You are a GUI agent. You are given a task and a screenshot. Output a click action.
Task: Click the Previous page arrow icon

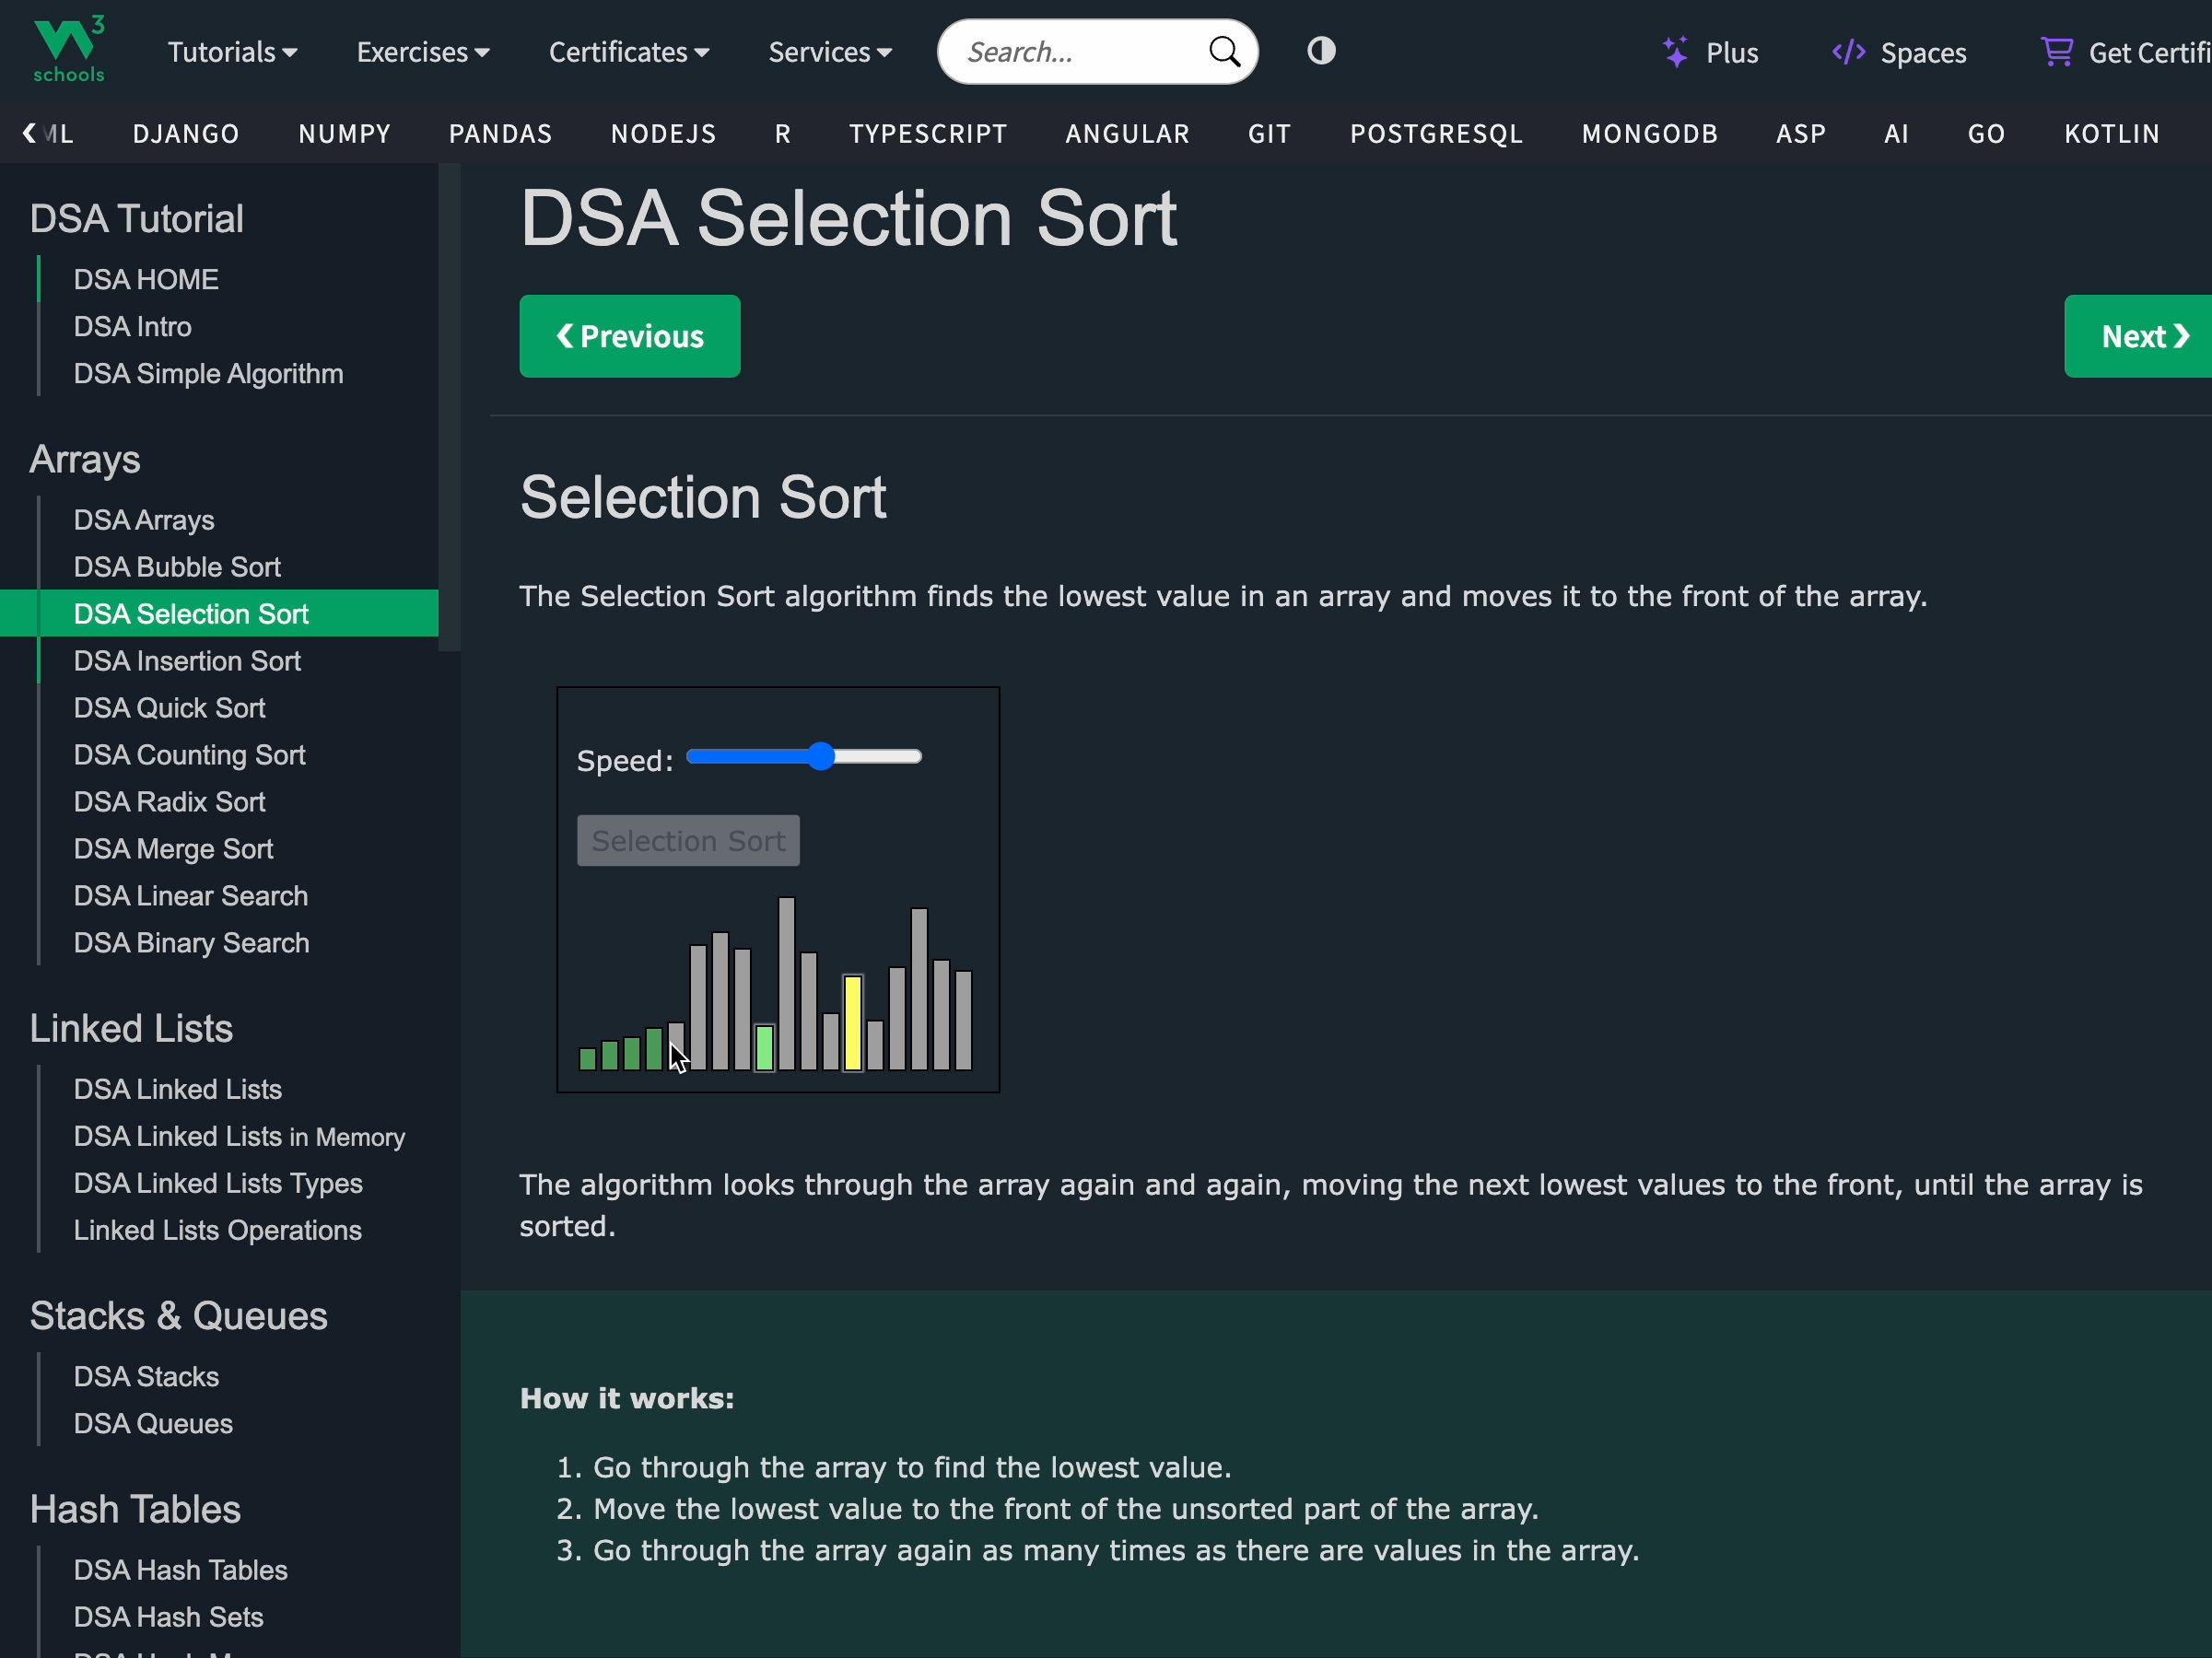[563, 334]
